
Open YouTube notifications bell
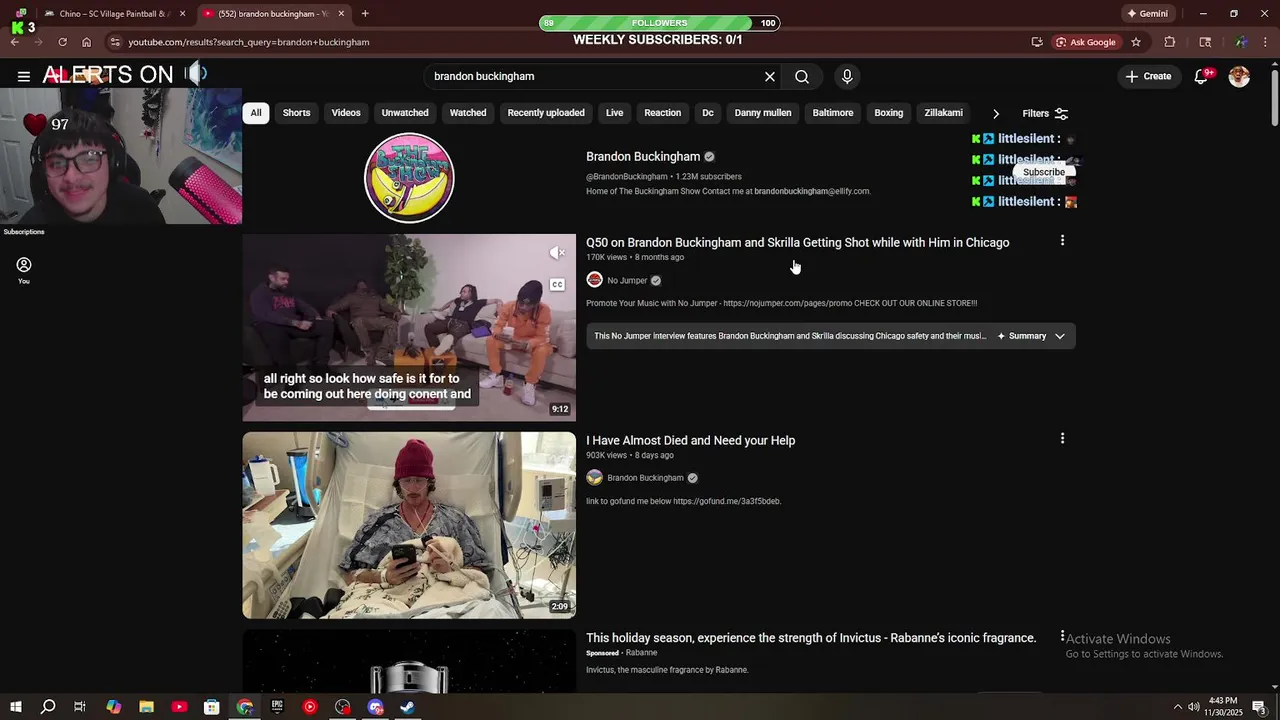(x=1202, y=76)
